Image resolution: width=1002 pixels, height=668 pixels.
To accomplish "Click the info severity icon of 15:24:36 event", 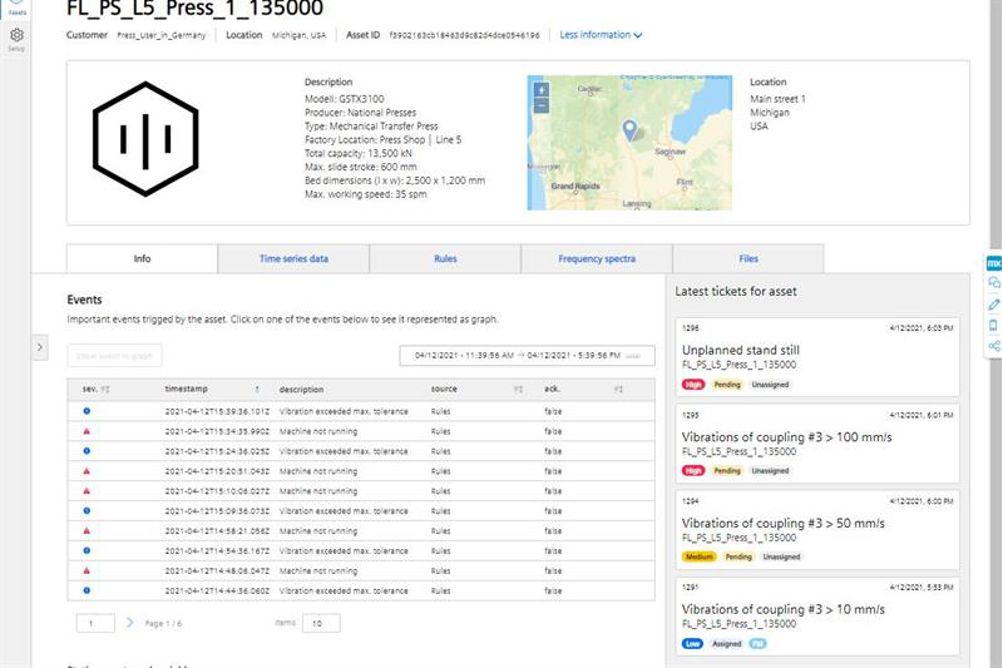I will point(87,451).
